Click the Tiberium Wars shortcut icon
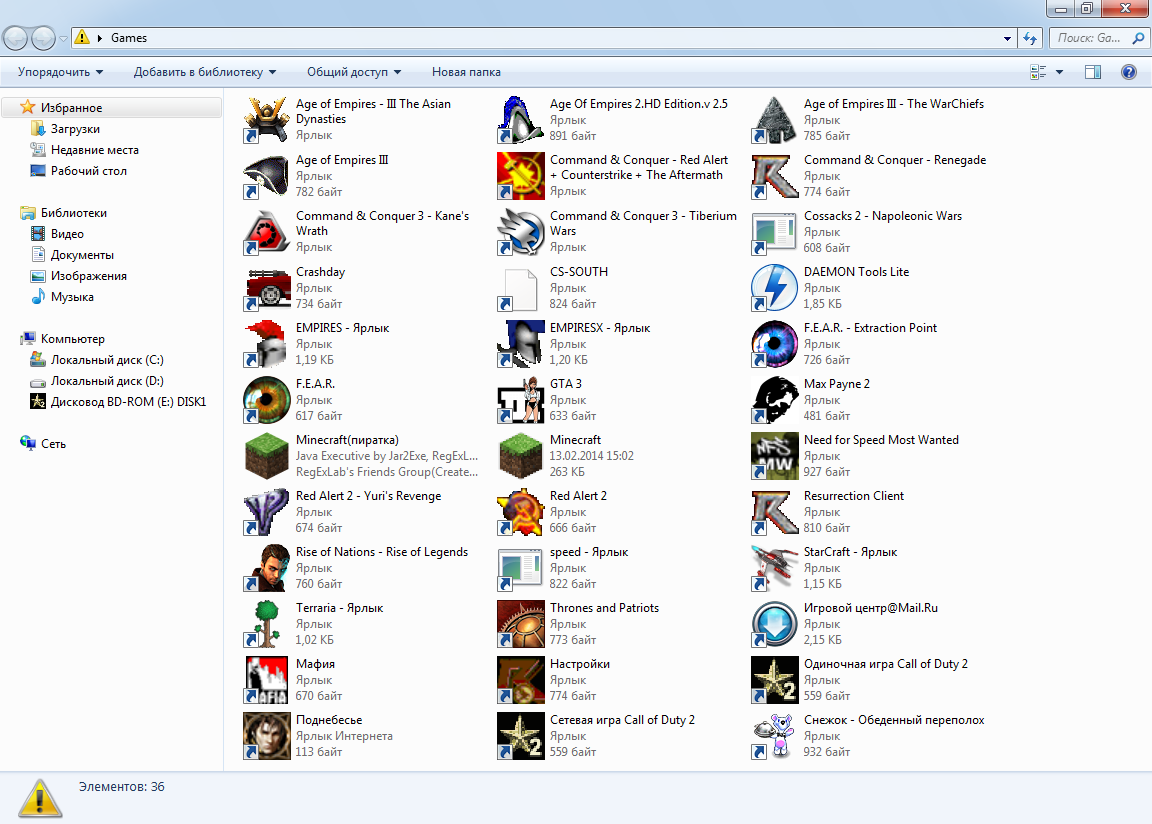1152x824 pixels. click(521, 231)
